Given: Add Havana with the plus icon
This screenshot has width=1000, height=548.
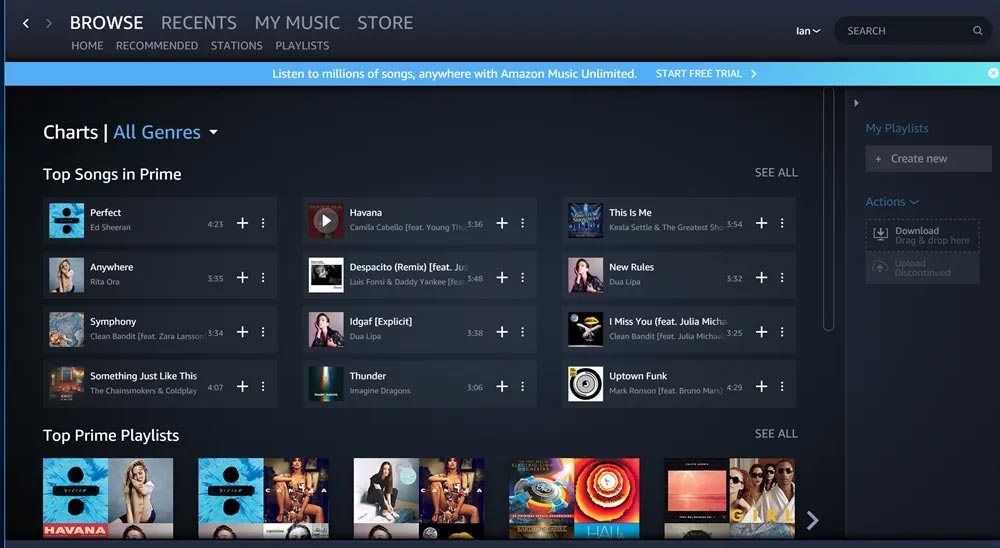Looking at the screenshot, I should [x=502, y=223].
